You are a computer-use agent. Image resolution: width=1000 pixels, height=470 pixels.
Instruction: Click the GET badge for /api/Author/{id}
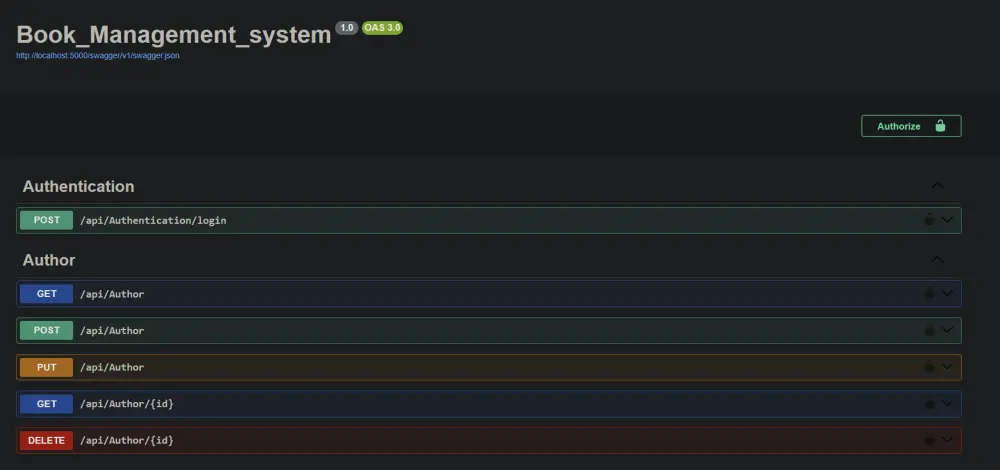pyautogui.click(x=47, y=404)
